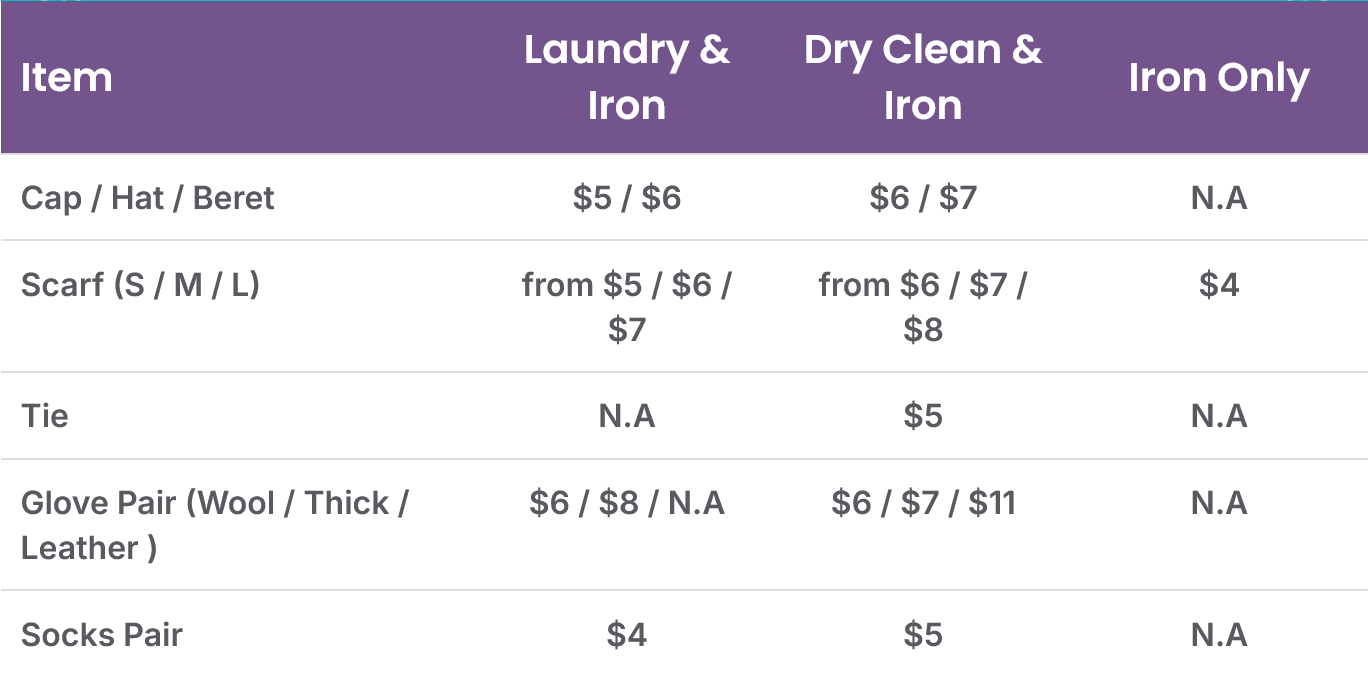Click the N.A tie laundry cell
Image resolution: width=1368 pixels, height=676 pixels.
click(x=626, y=415)
